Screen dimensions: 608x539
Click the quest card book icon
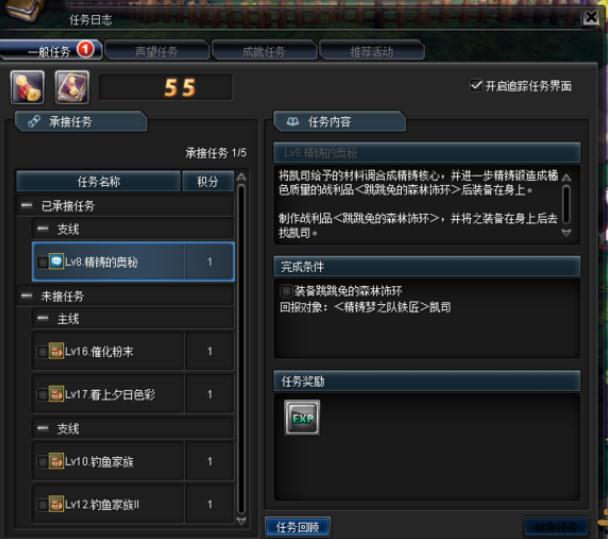pos(72,87)
